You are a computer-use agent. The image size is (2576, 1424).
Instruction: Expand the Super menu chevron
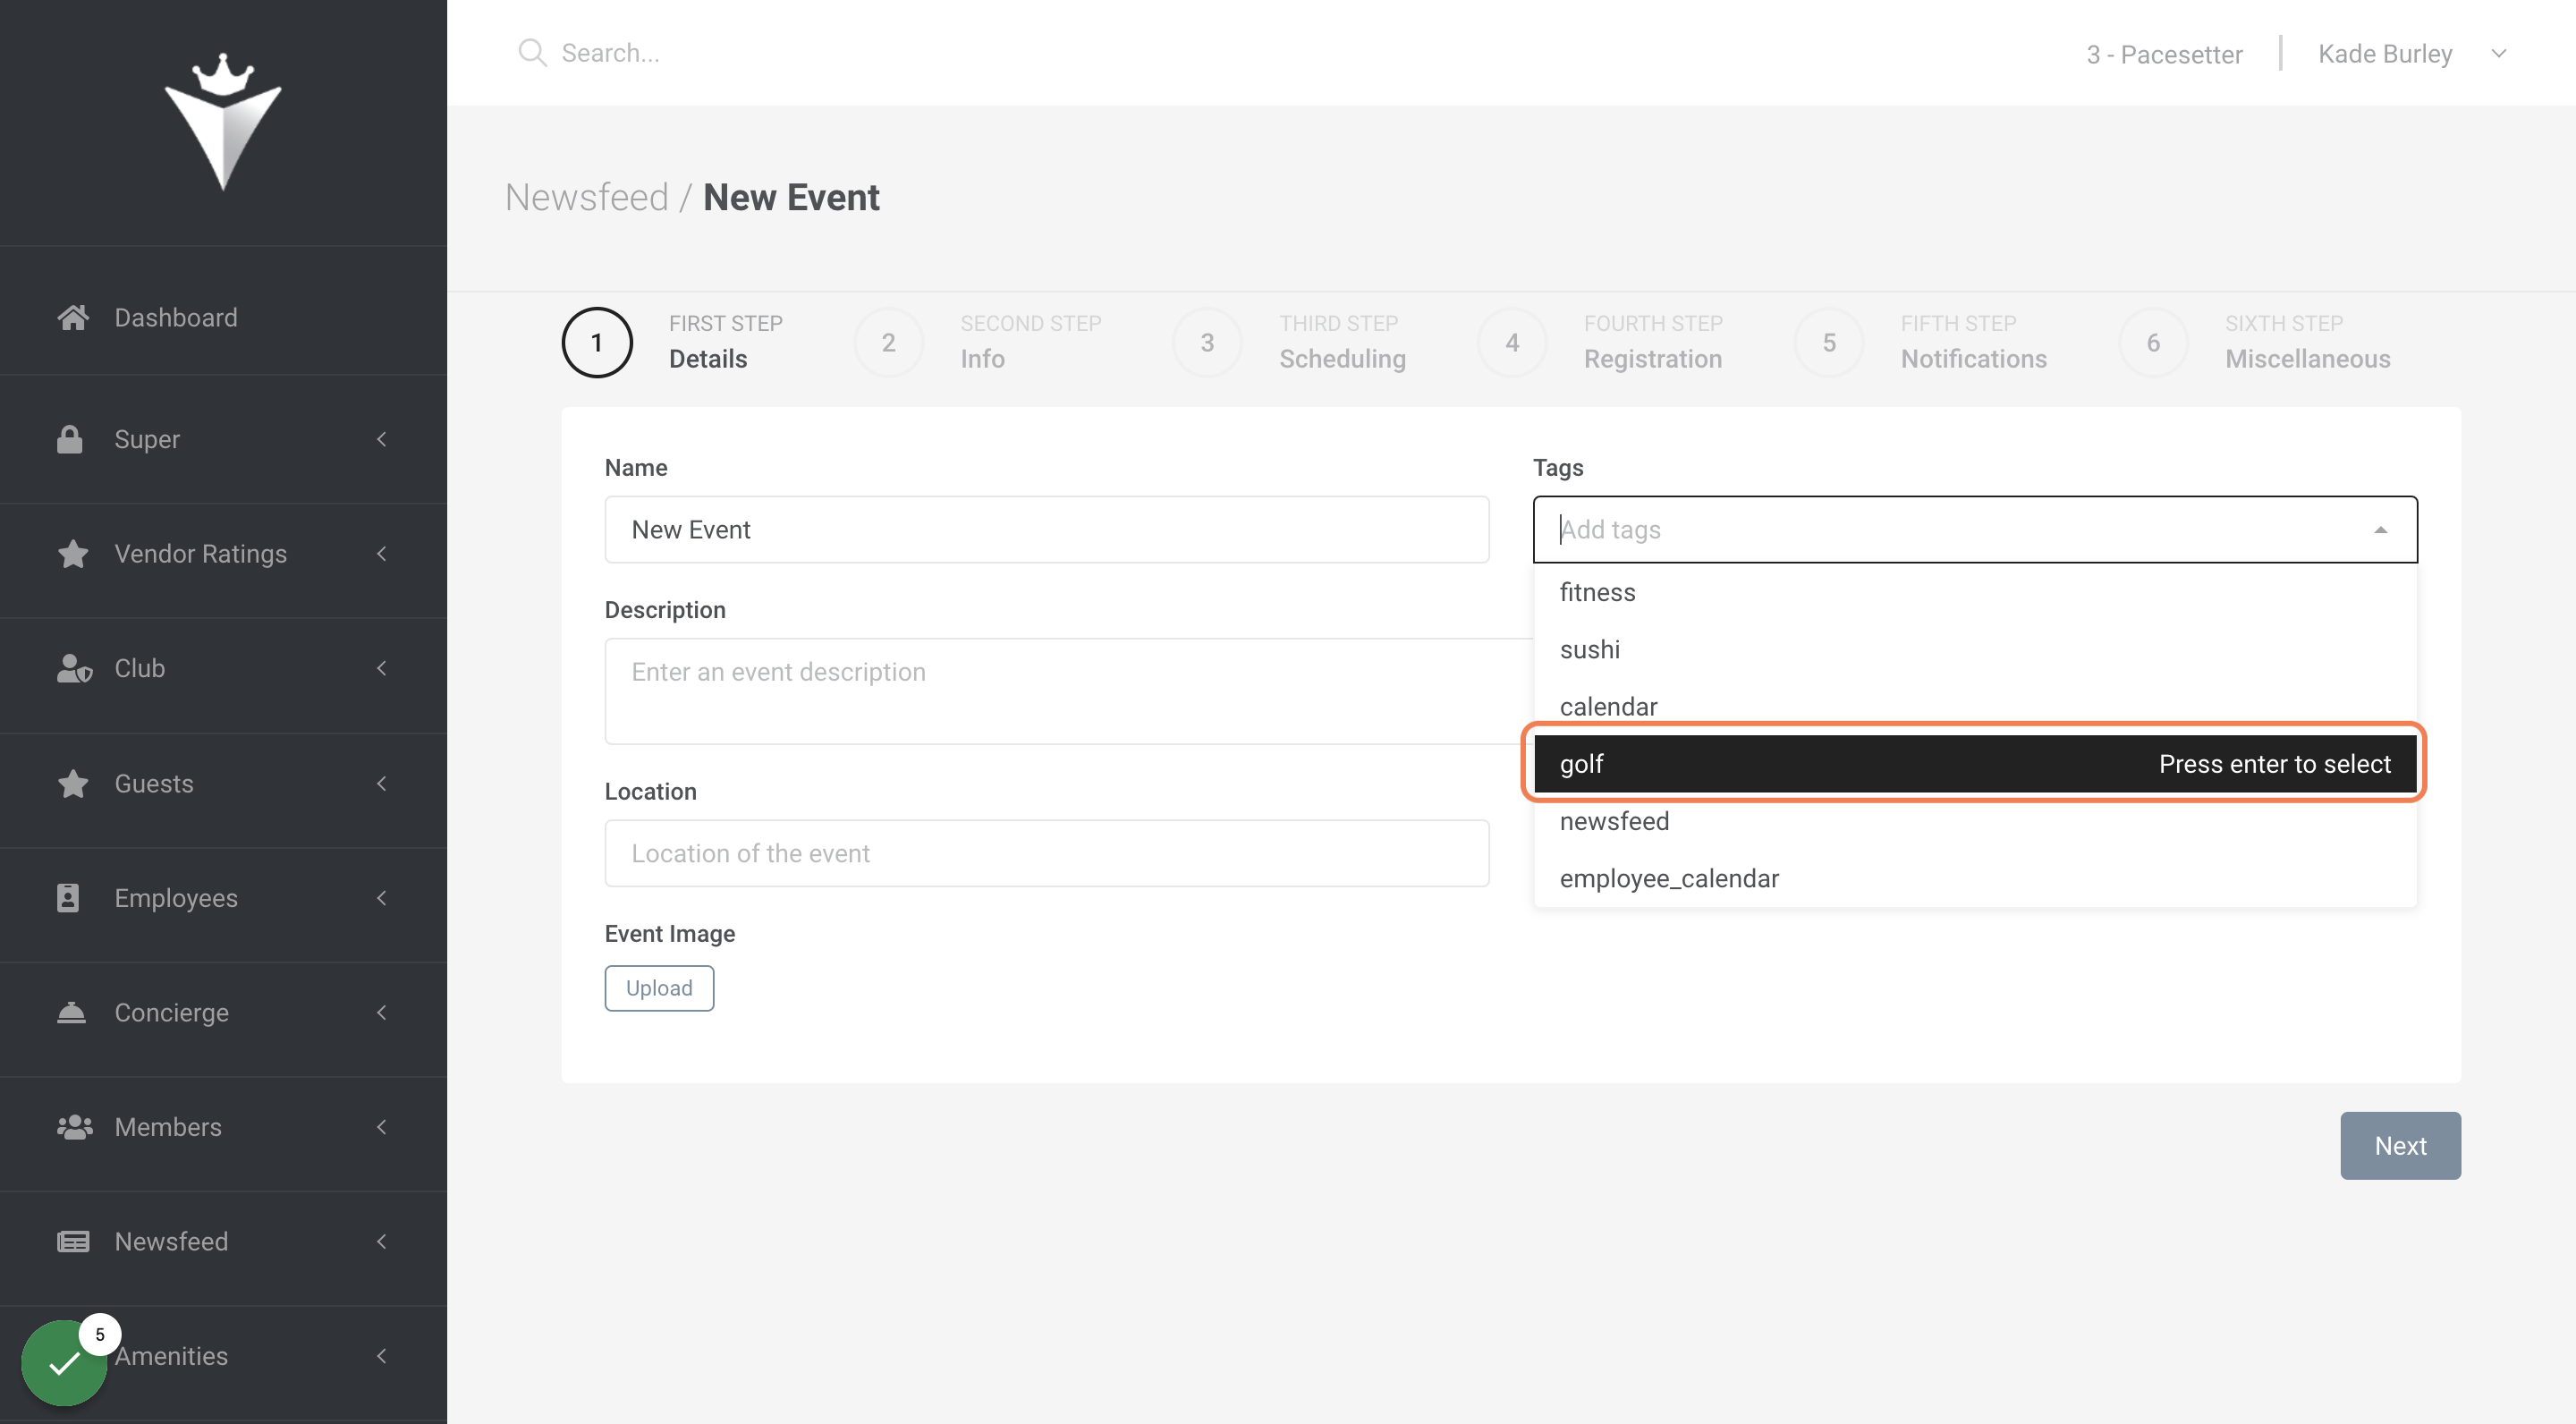point(381,439)
